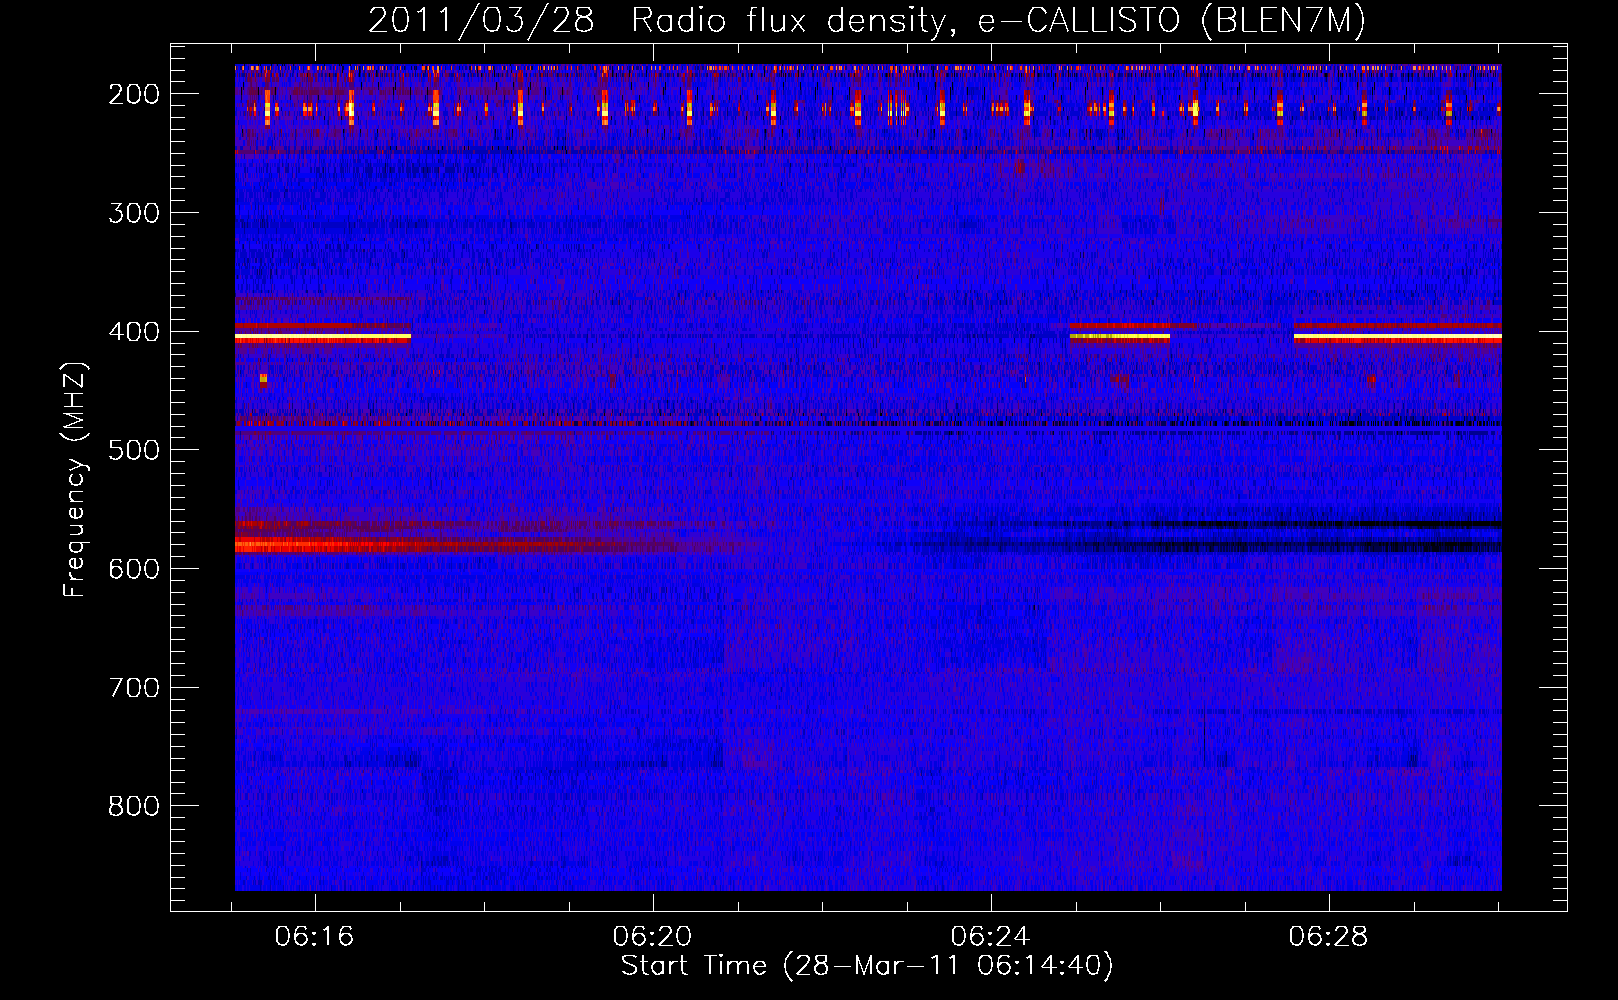
Task: Select the 400 frequency tick label
Action: click(x=133, y=332)
